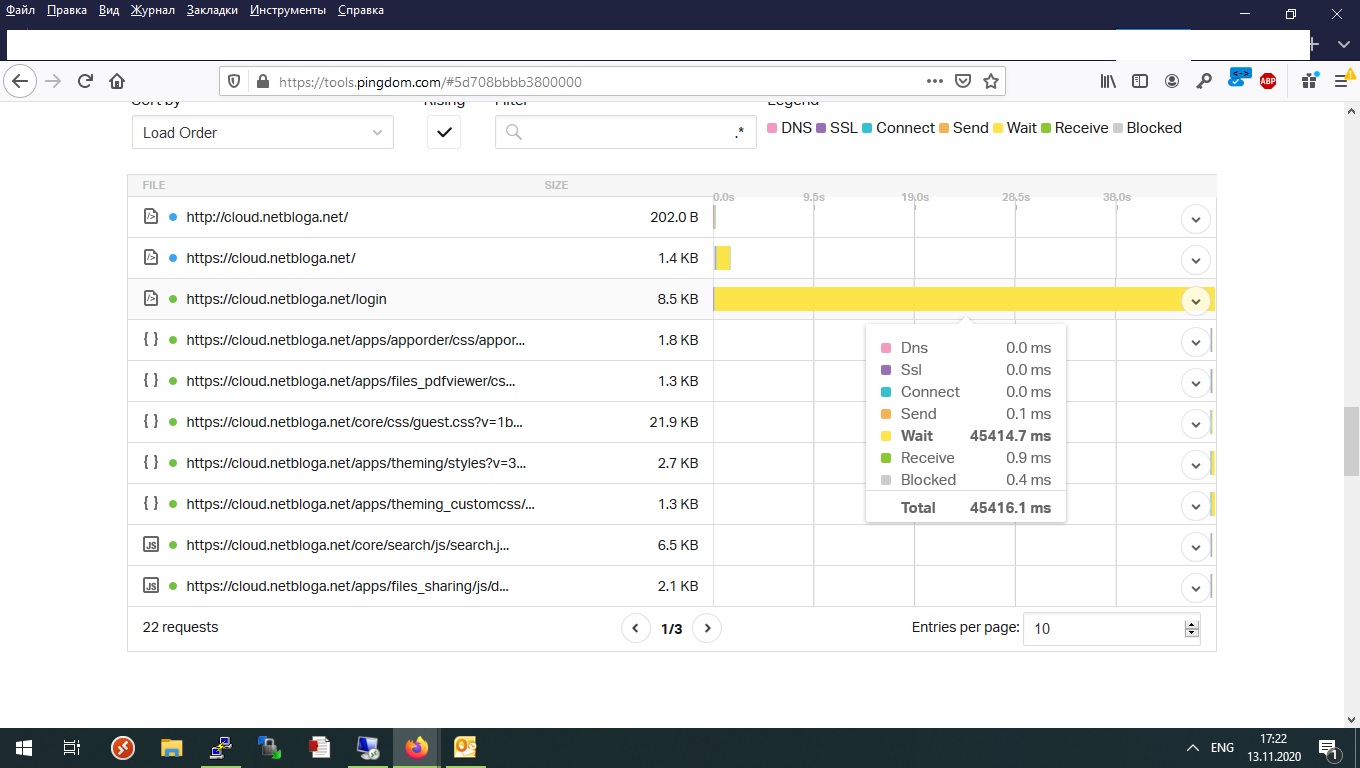The height and width of the screenshot is (768, 1360).
Task: Open the Load Order sort dropdown
Action: [x=262, y=132]
